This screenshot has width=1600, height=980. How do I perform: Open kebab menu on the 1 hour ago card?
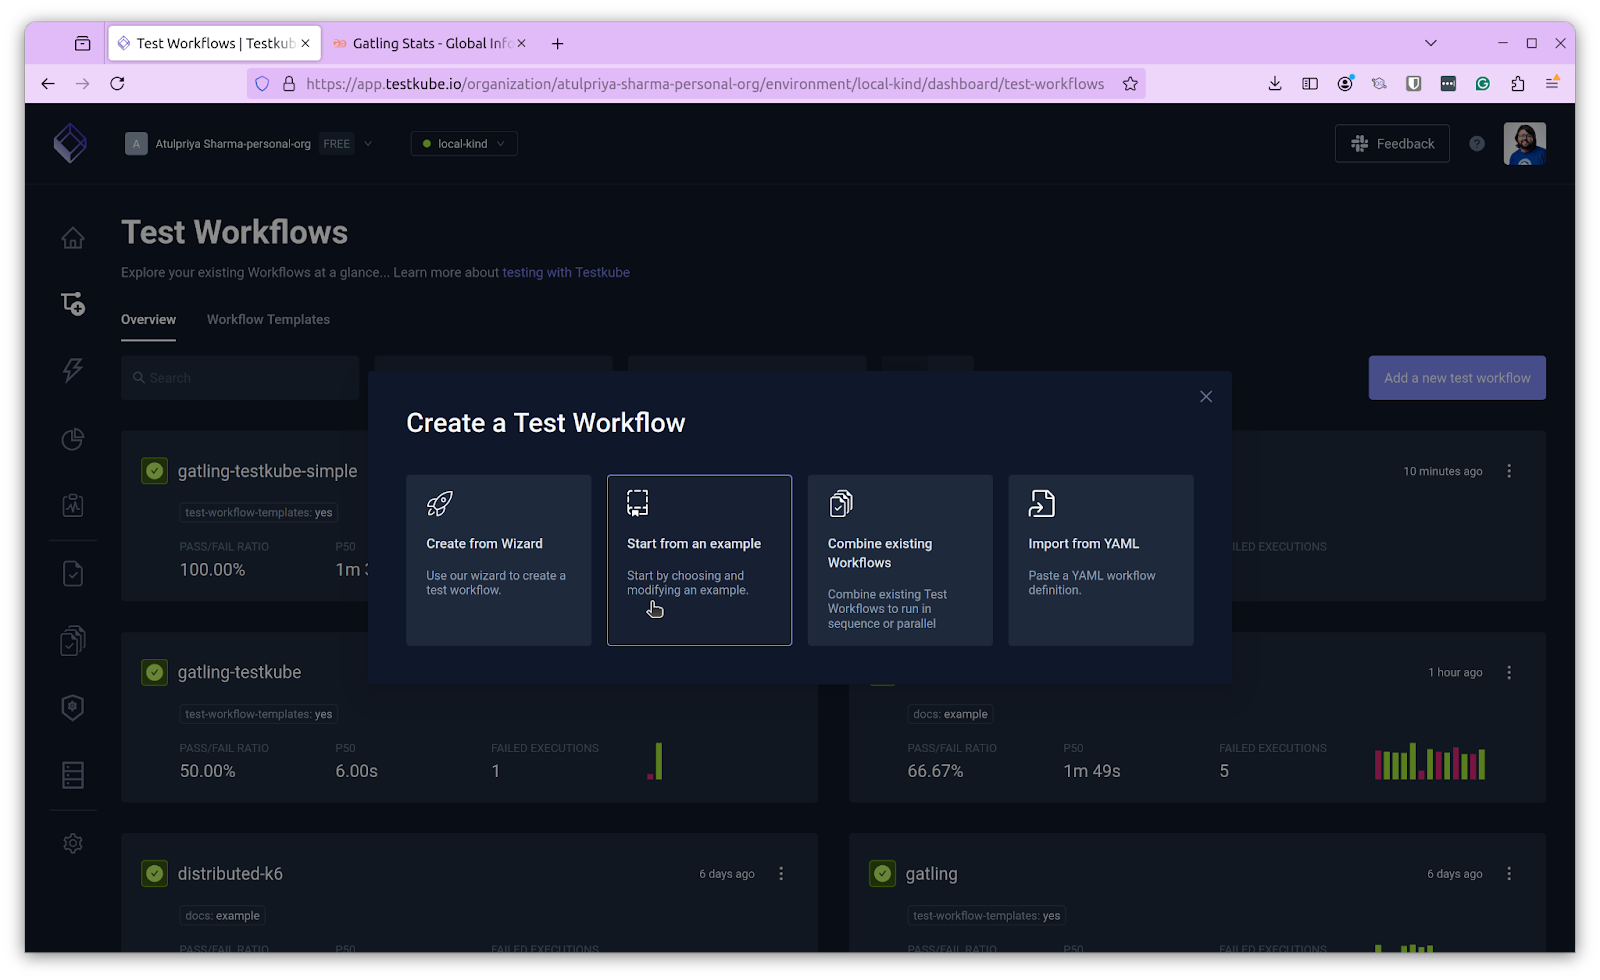[1509, 673]
